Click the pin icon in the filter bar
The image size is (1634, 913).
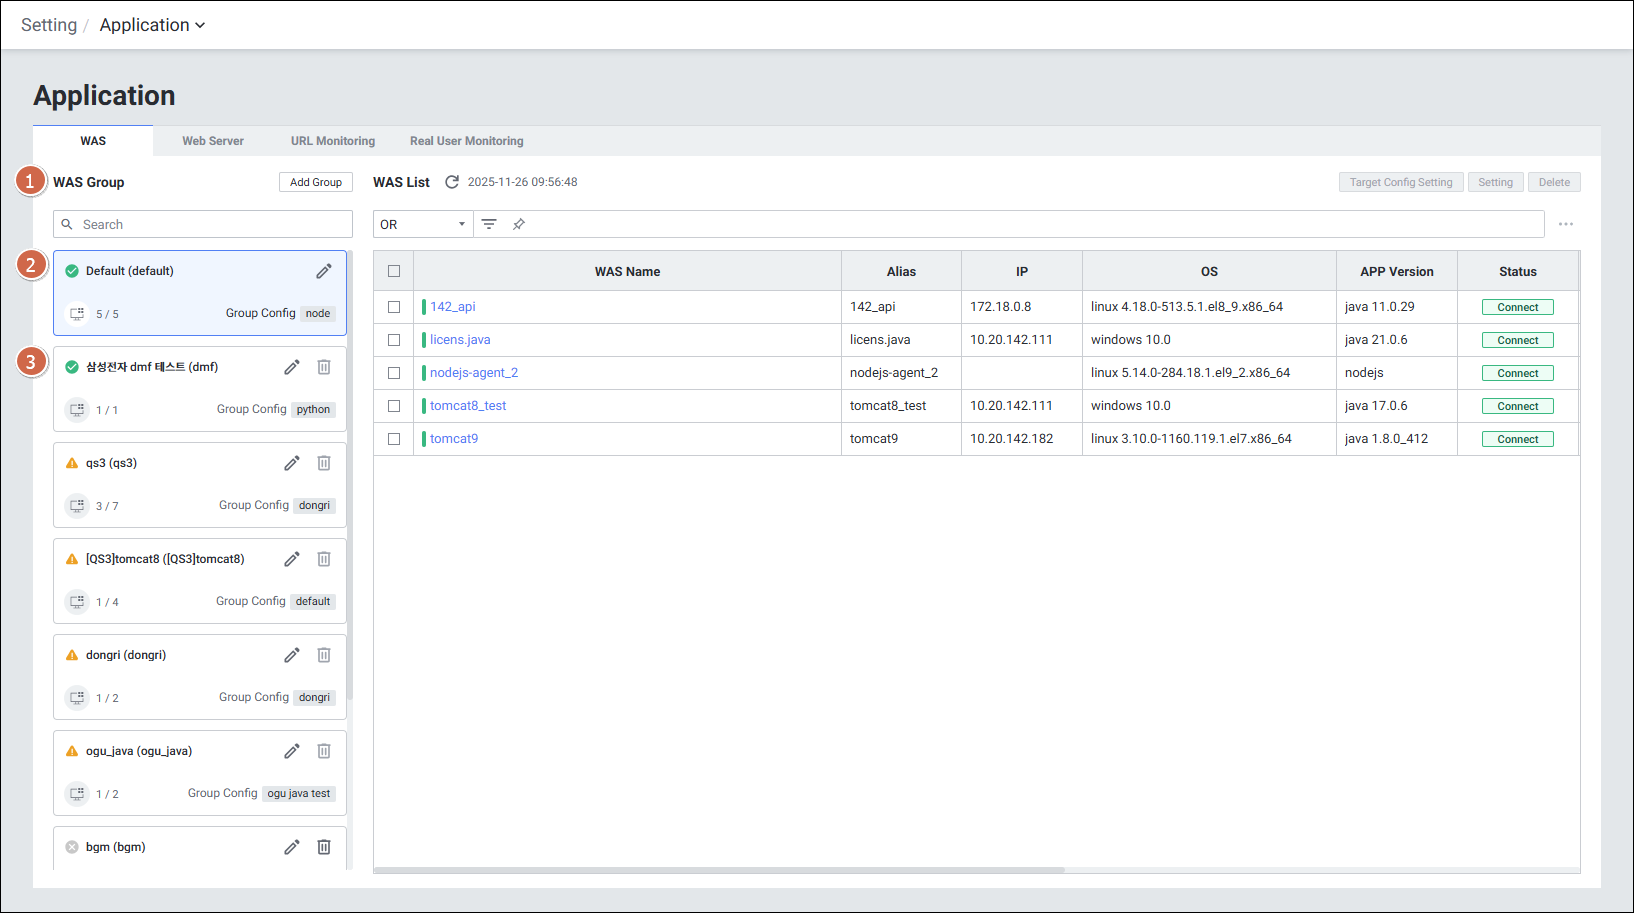pos(519,224)
